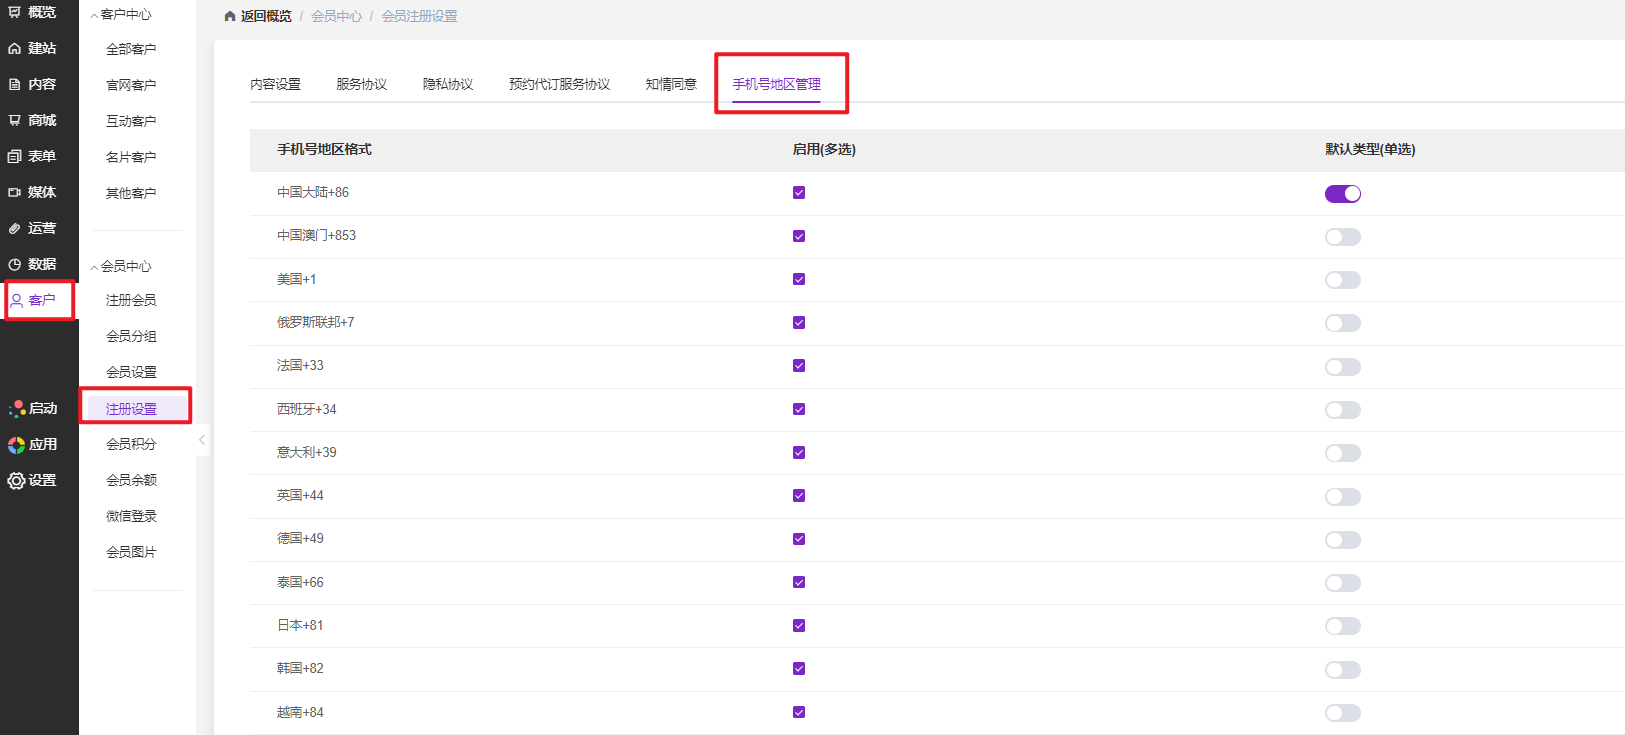
Task: Uncheck the 中国澳门+853 enable checkbox
Action: 799,236
